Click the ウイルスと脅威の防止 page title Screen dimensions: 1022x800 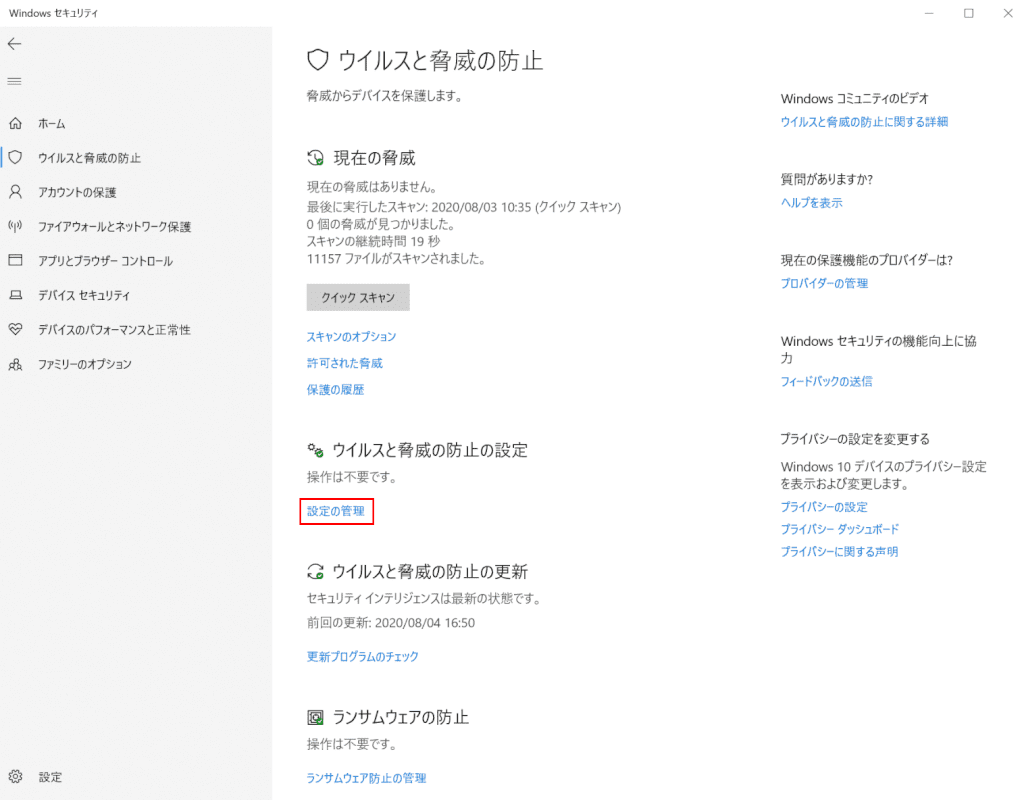coord(441,61)
